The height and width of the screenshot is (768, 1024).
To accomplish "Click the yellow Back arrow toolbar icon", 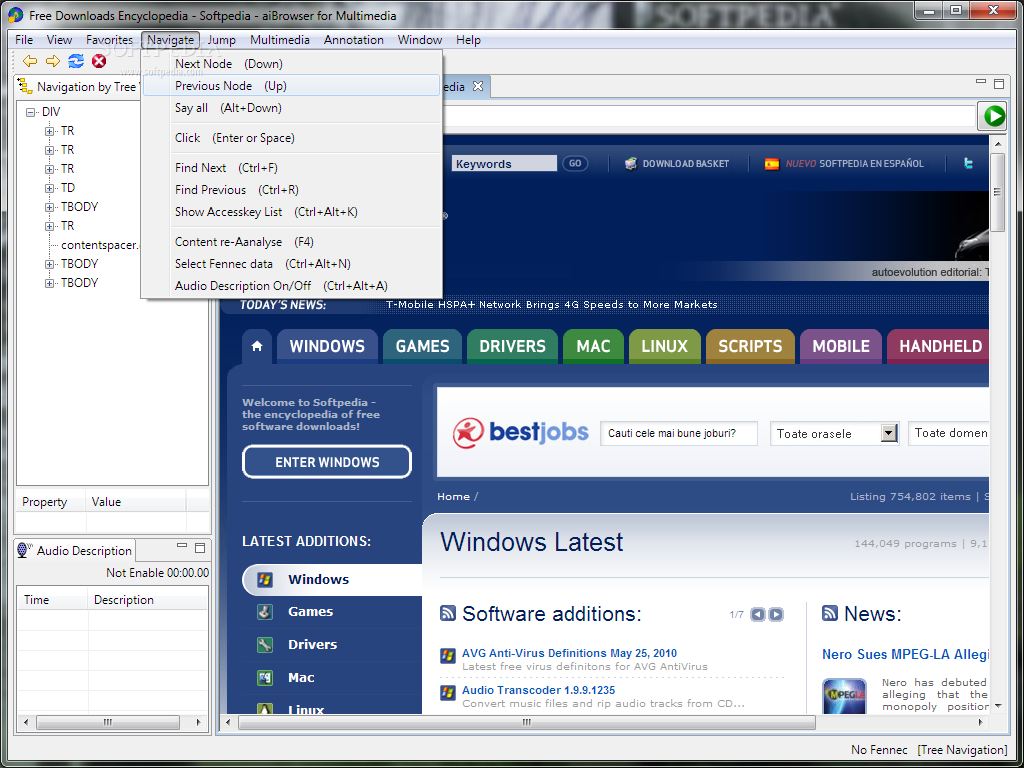I will (30, 61).
